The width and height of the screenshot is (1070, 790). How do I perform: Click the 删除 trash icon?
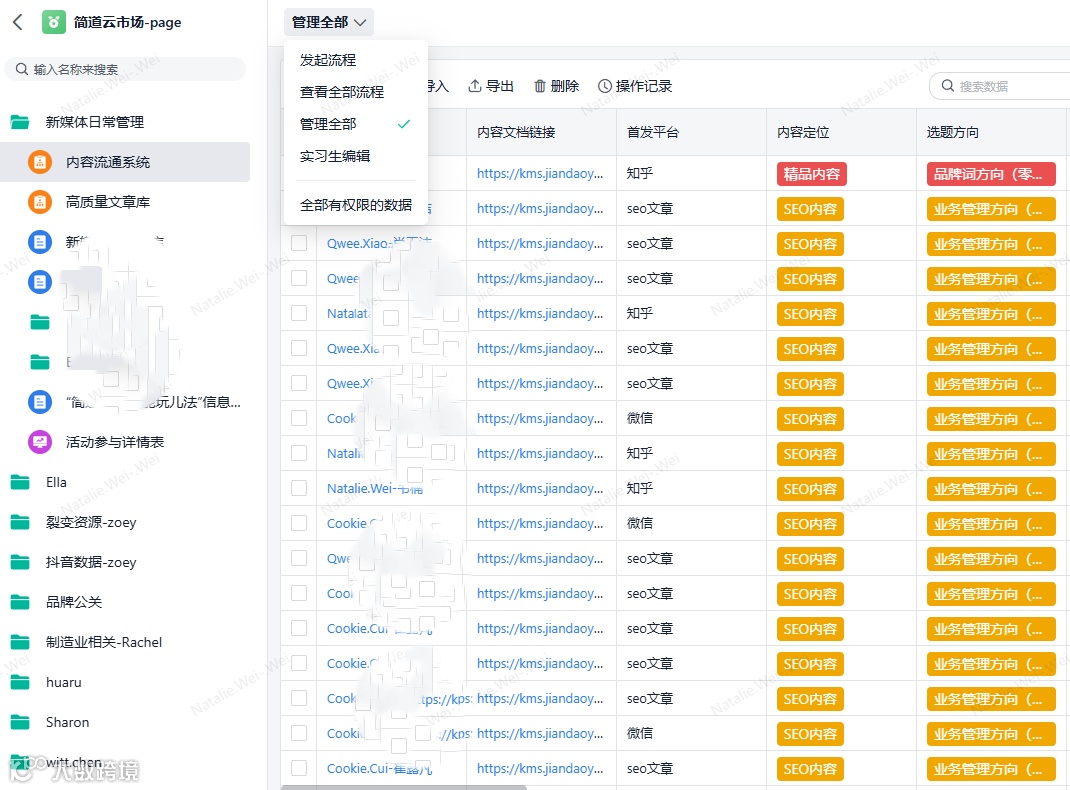point(540,86)
